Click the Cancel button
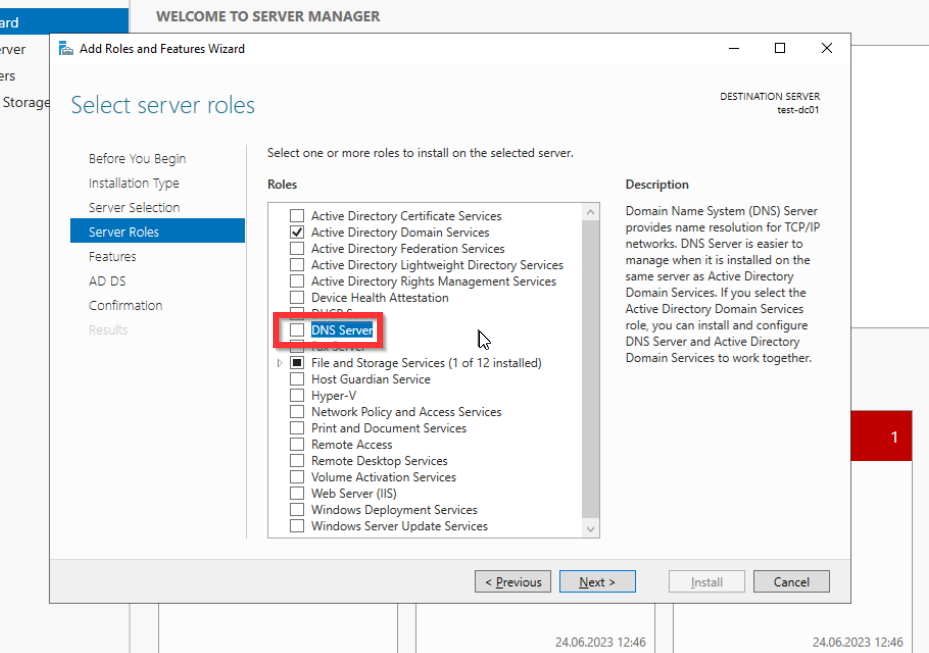 [x=792, y=582]
